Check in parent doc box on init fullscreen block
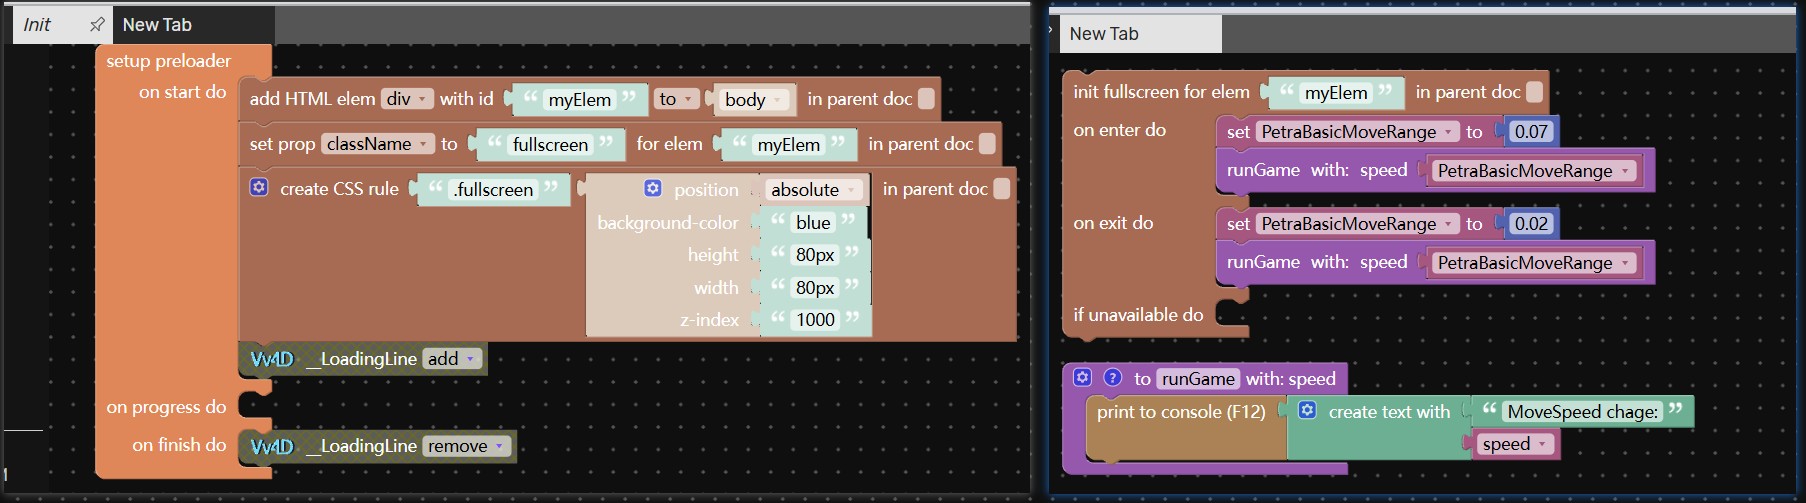Viewport: 1806px width, 503px height. 1535,92
